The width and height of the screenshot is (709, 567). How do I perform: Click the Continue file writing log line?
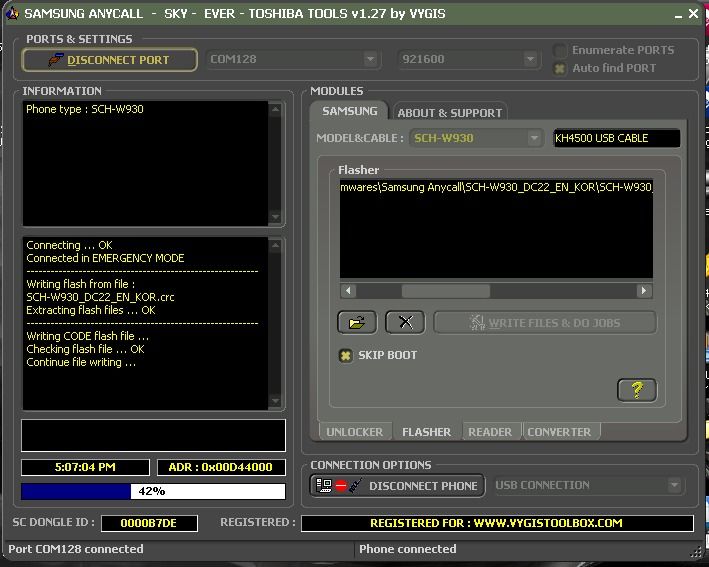(81, 362)
